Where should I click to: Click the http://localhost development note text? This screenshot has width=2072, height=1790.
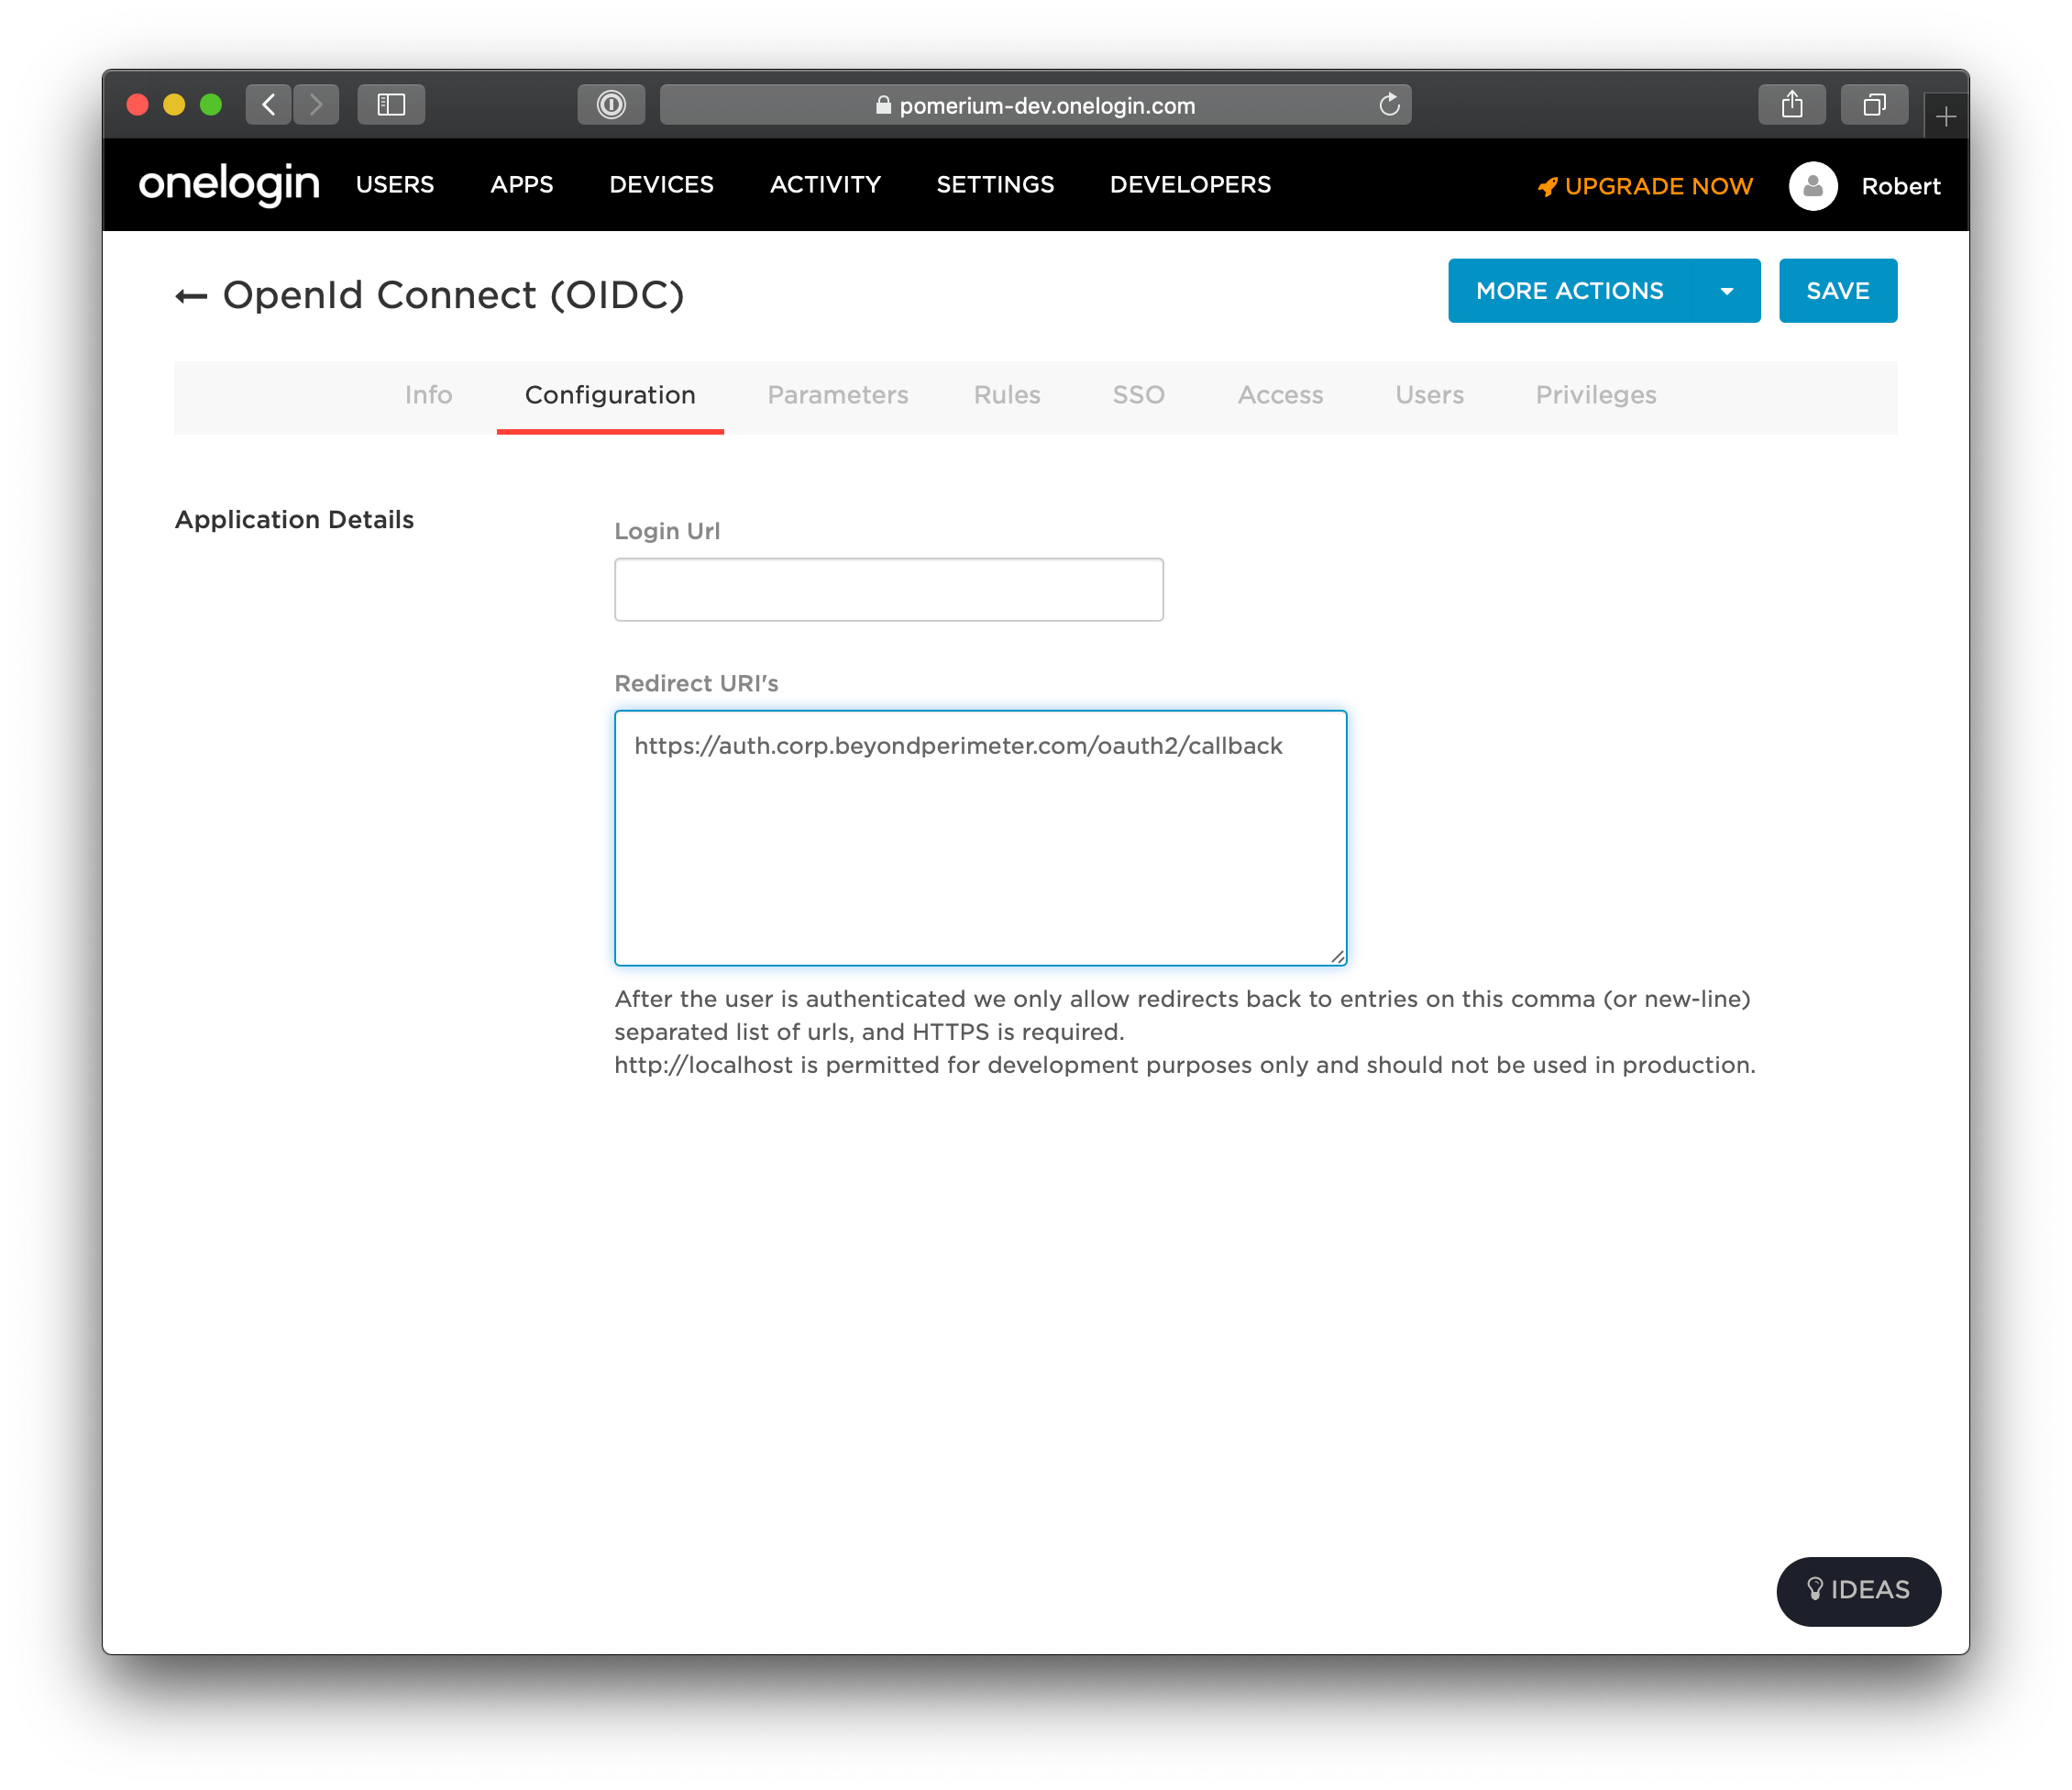click(x=1185, y=1065)
